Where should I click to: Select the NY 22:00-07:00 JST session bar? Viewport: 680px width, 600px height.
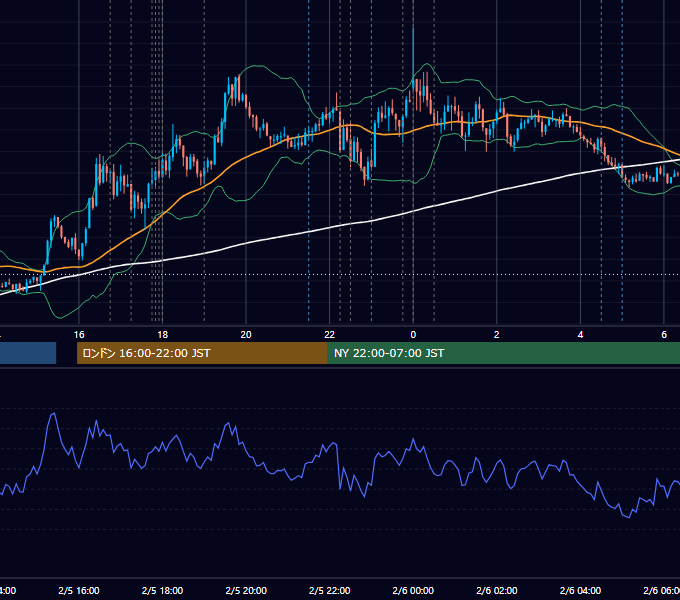coord(503,353)
